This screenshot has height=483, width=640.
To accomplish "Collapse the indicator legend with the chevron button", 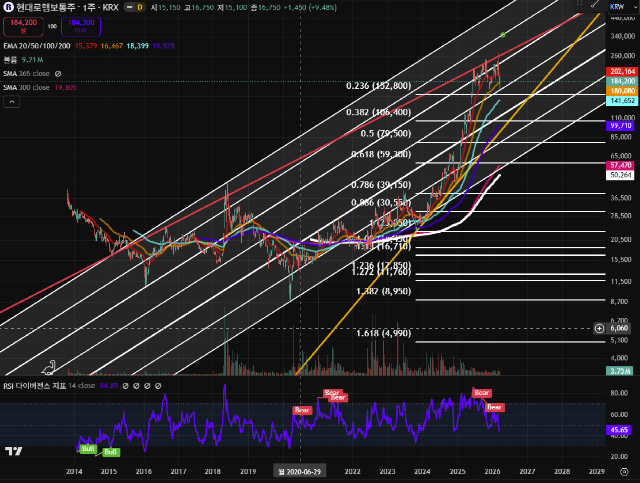I will 11,102.
